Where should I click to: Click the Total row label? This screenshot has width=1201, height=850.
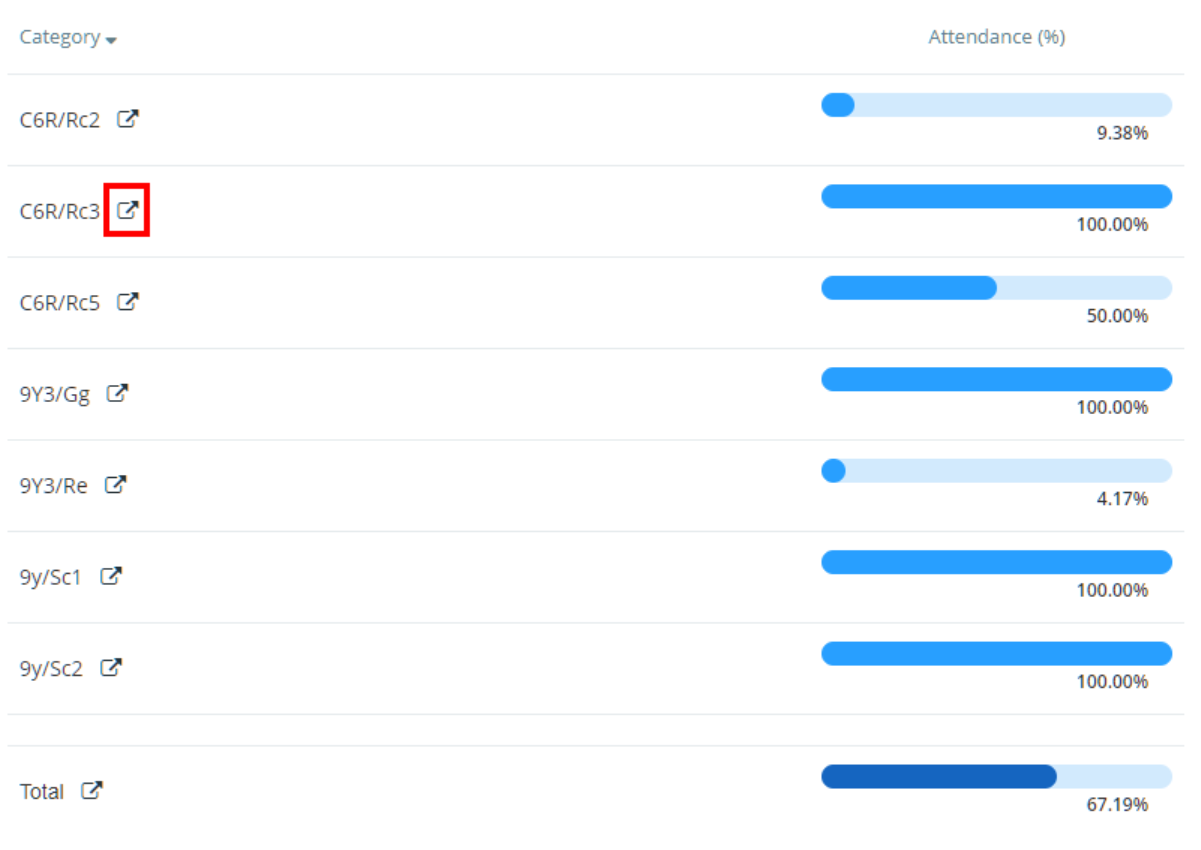tap(44, 790)
